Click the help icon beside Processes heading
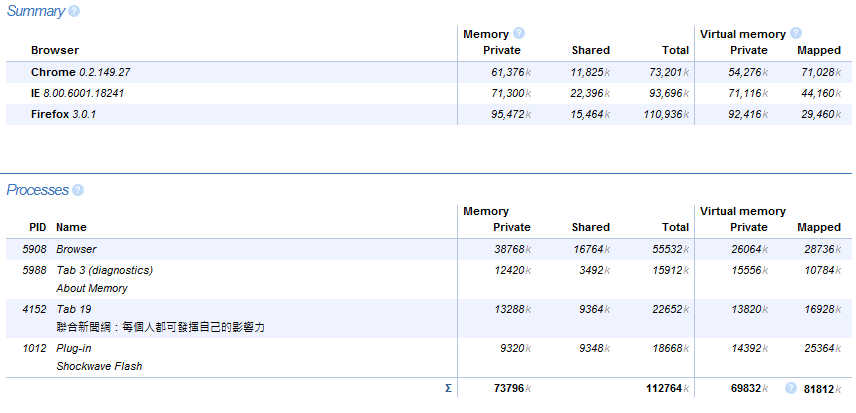The height and width of the screenshot is (413, 856). click(x=78, y=190)
